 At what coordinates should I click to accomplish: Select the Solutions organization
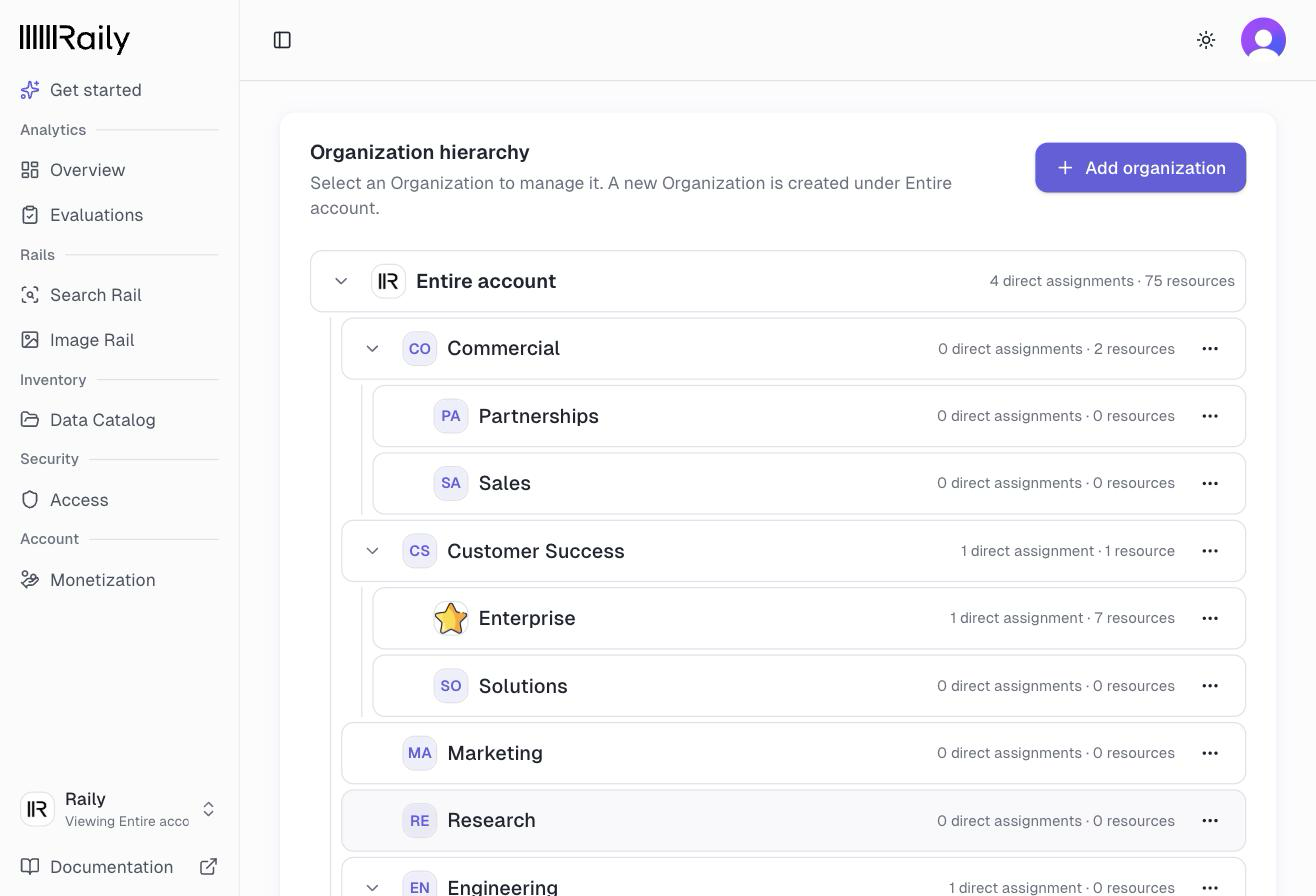[x=809, y=686]
